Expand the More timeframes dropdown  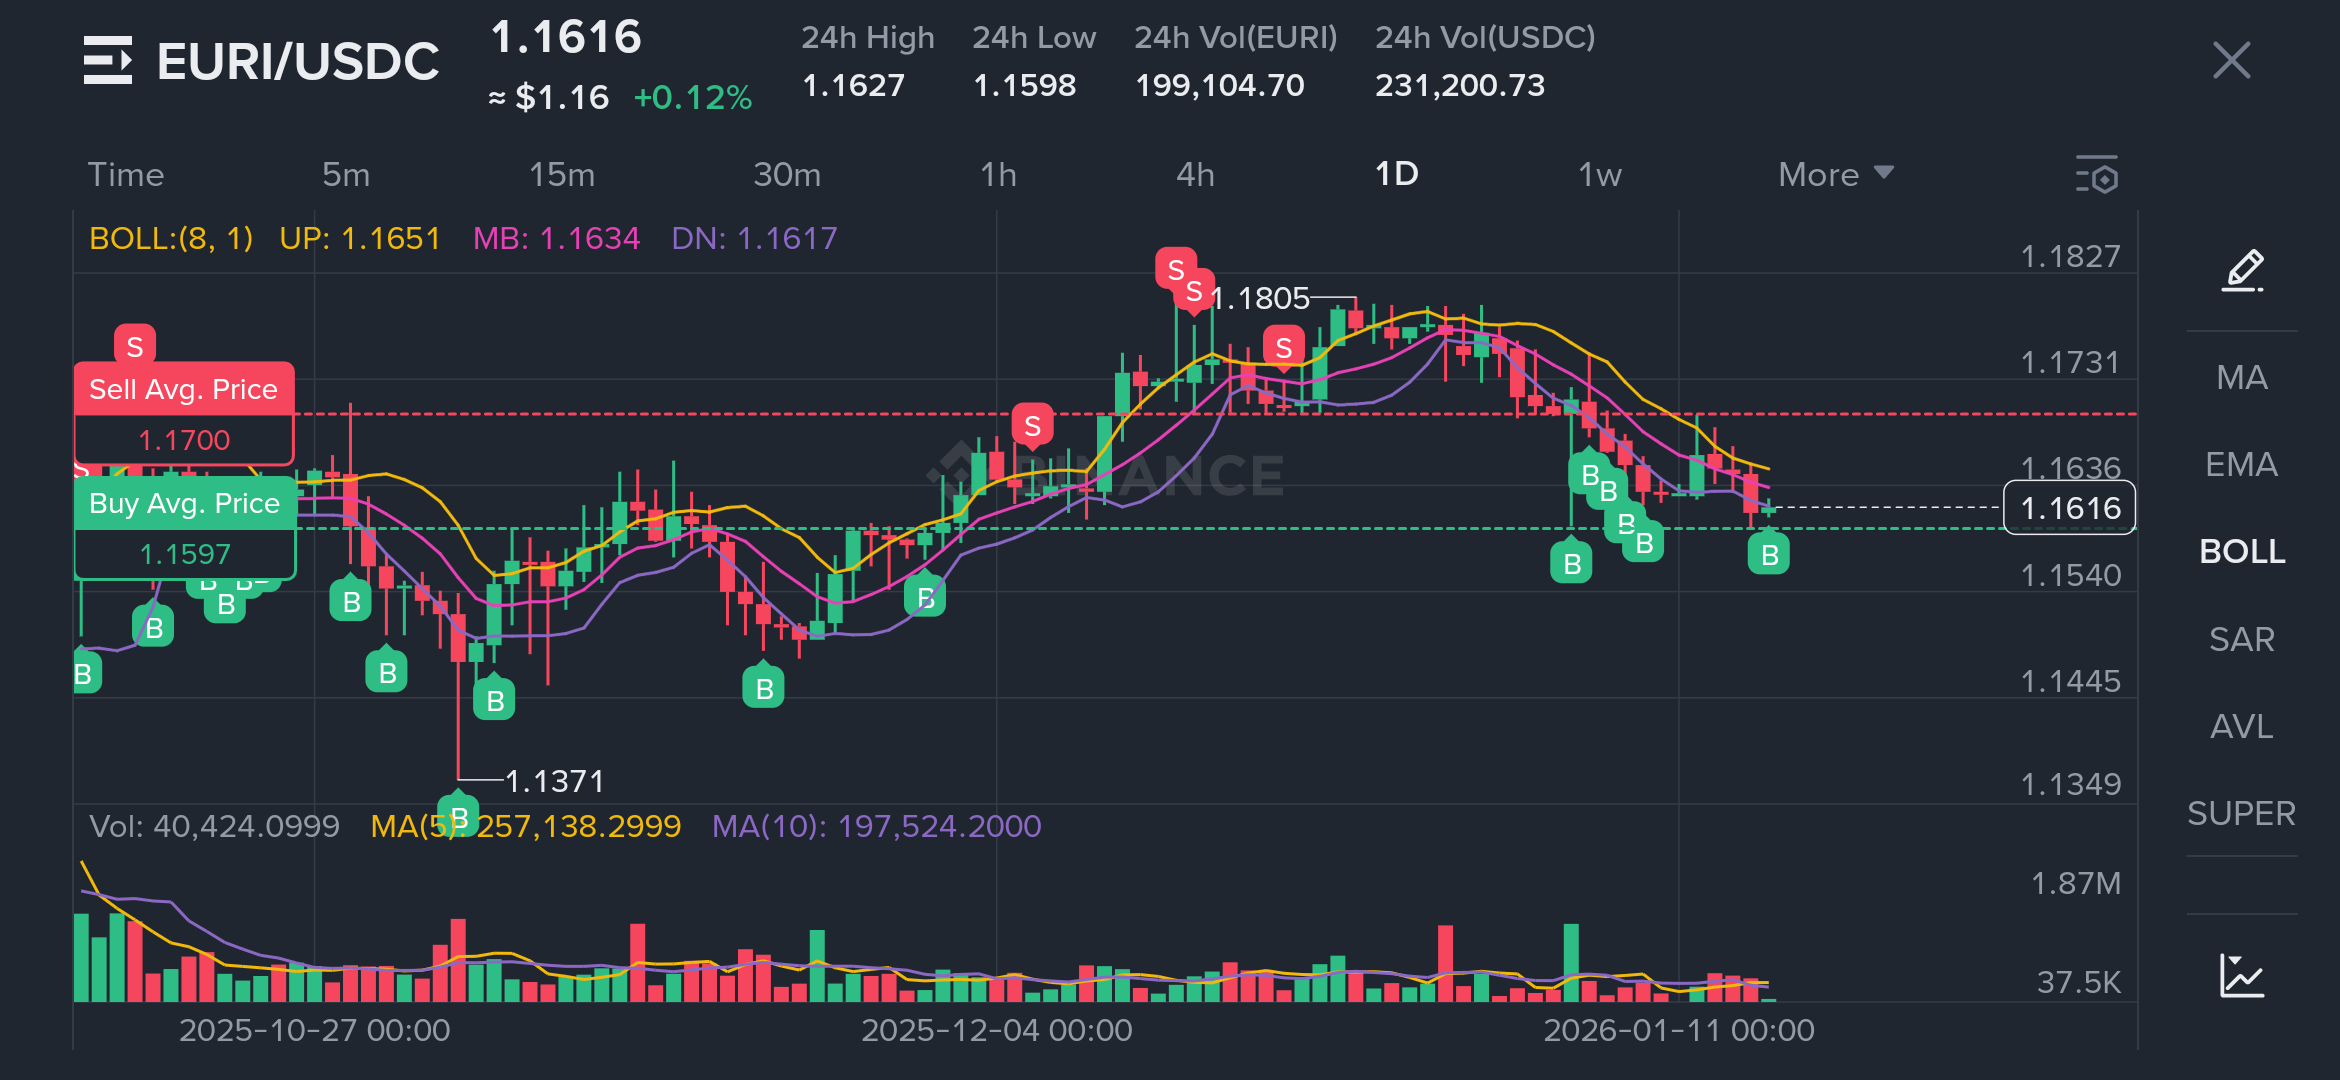[x=1835, y=175]
